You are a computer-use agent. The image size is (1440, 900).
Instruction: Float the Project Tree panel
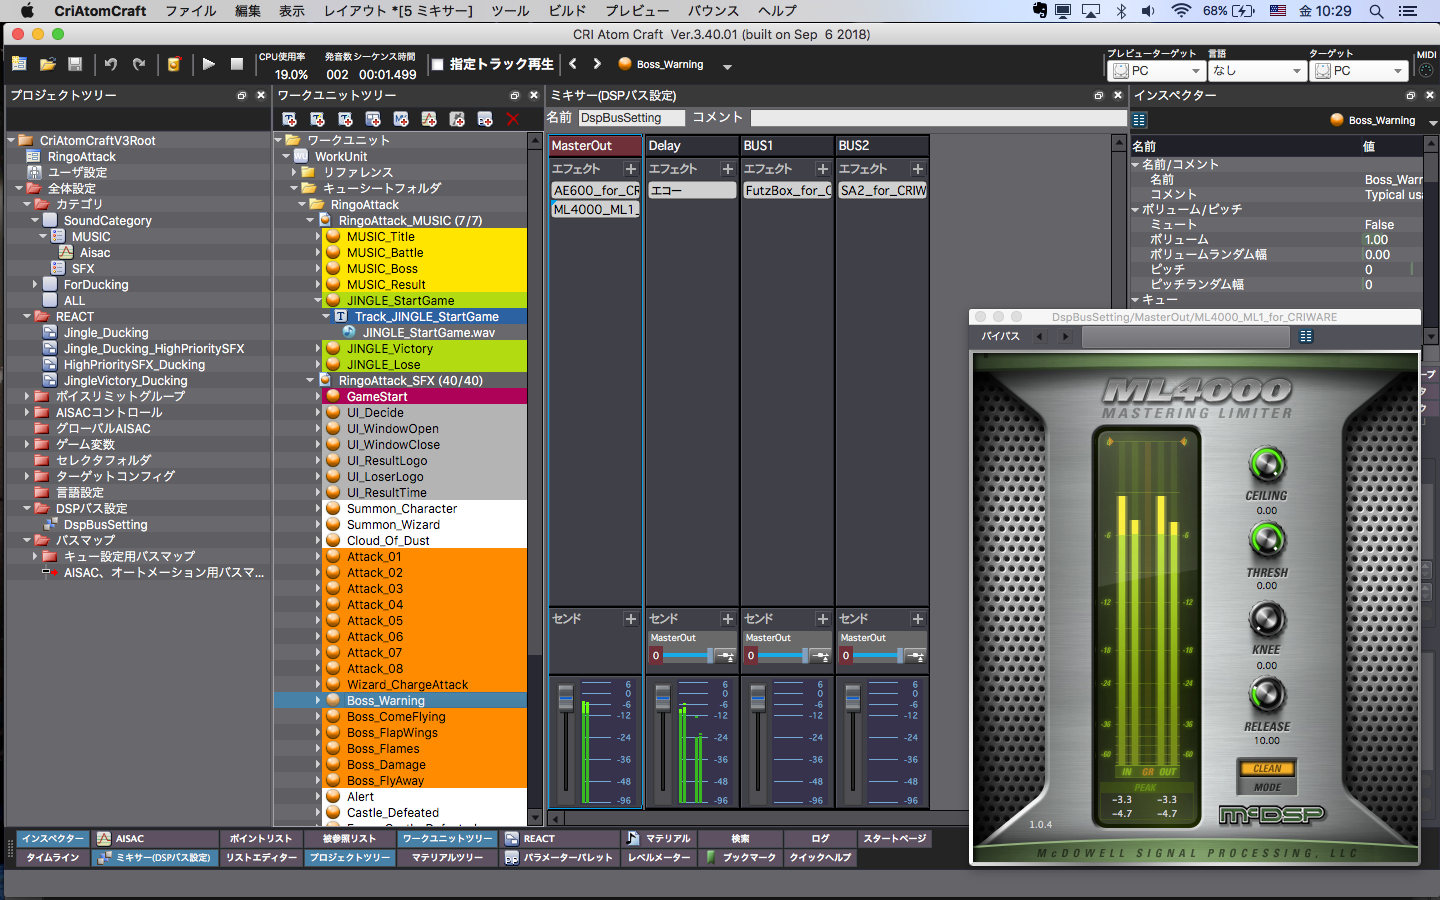pos(242,95)
